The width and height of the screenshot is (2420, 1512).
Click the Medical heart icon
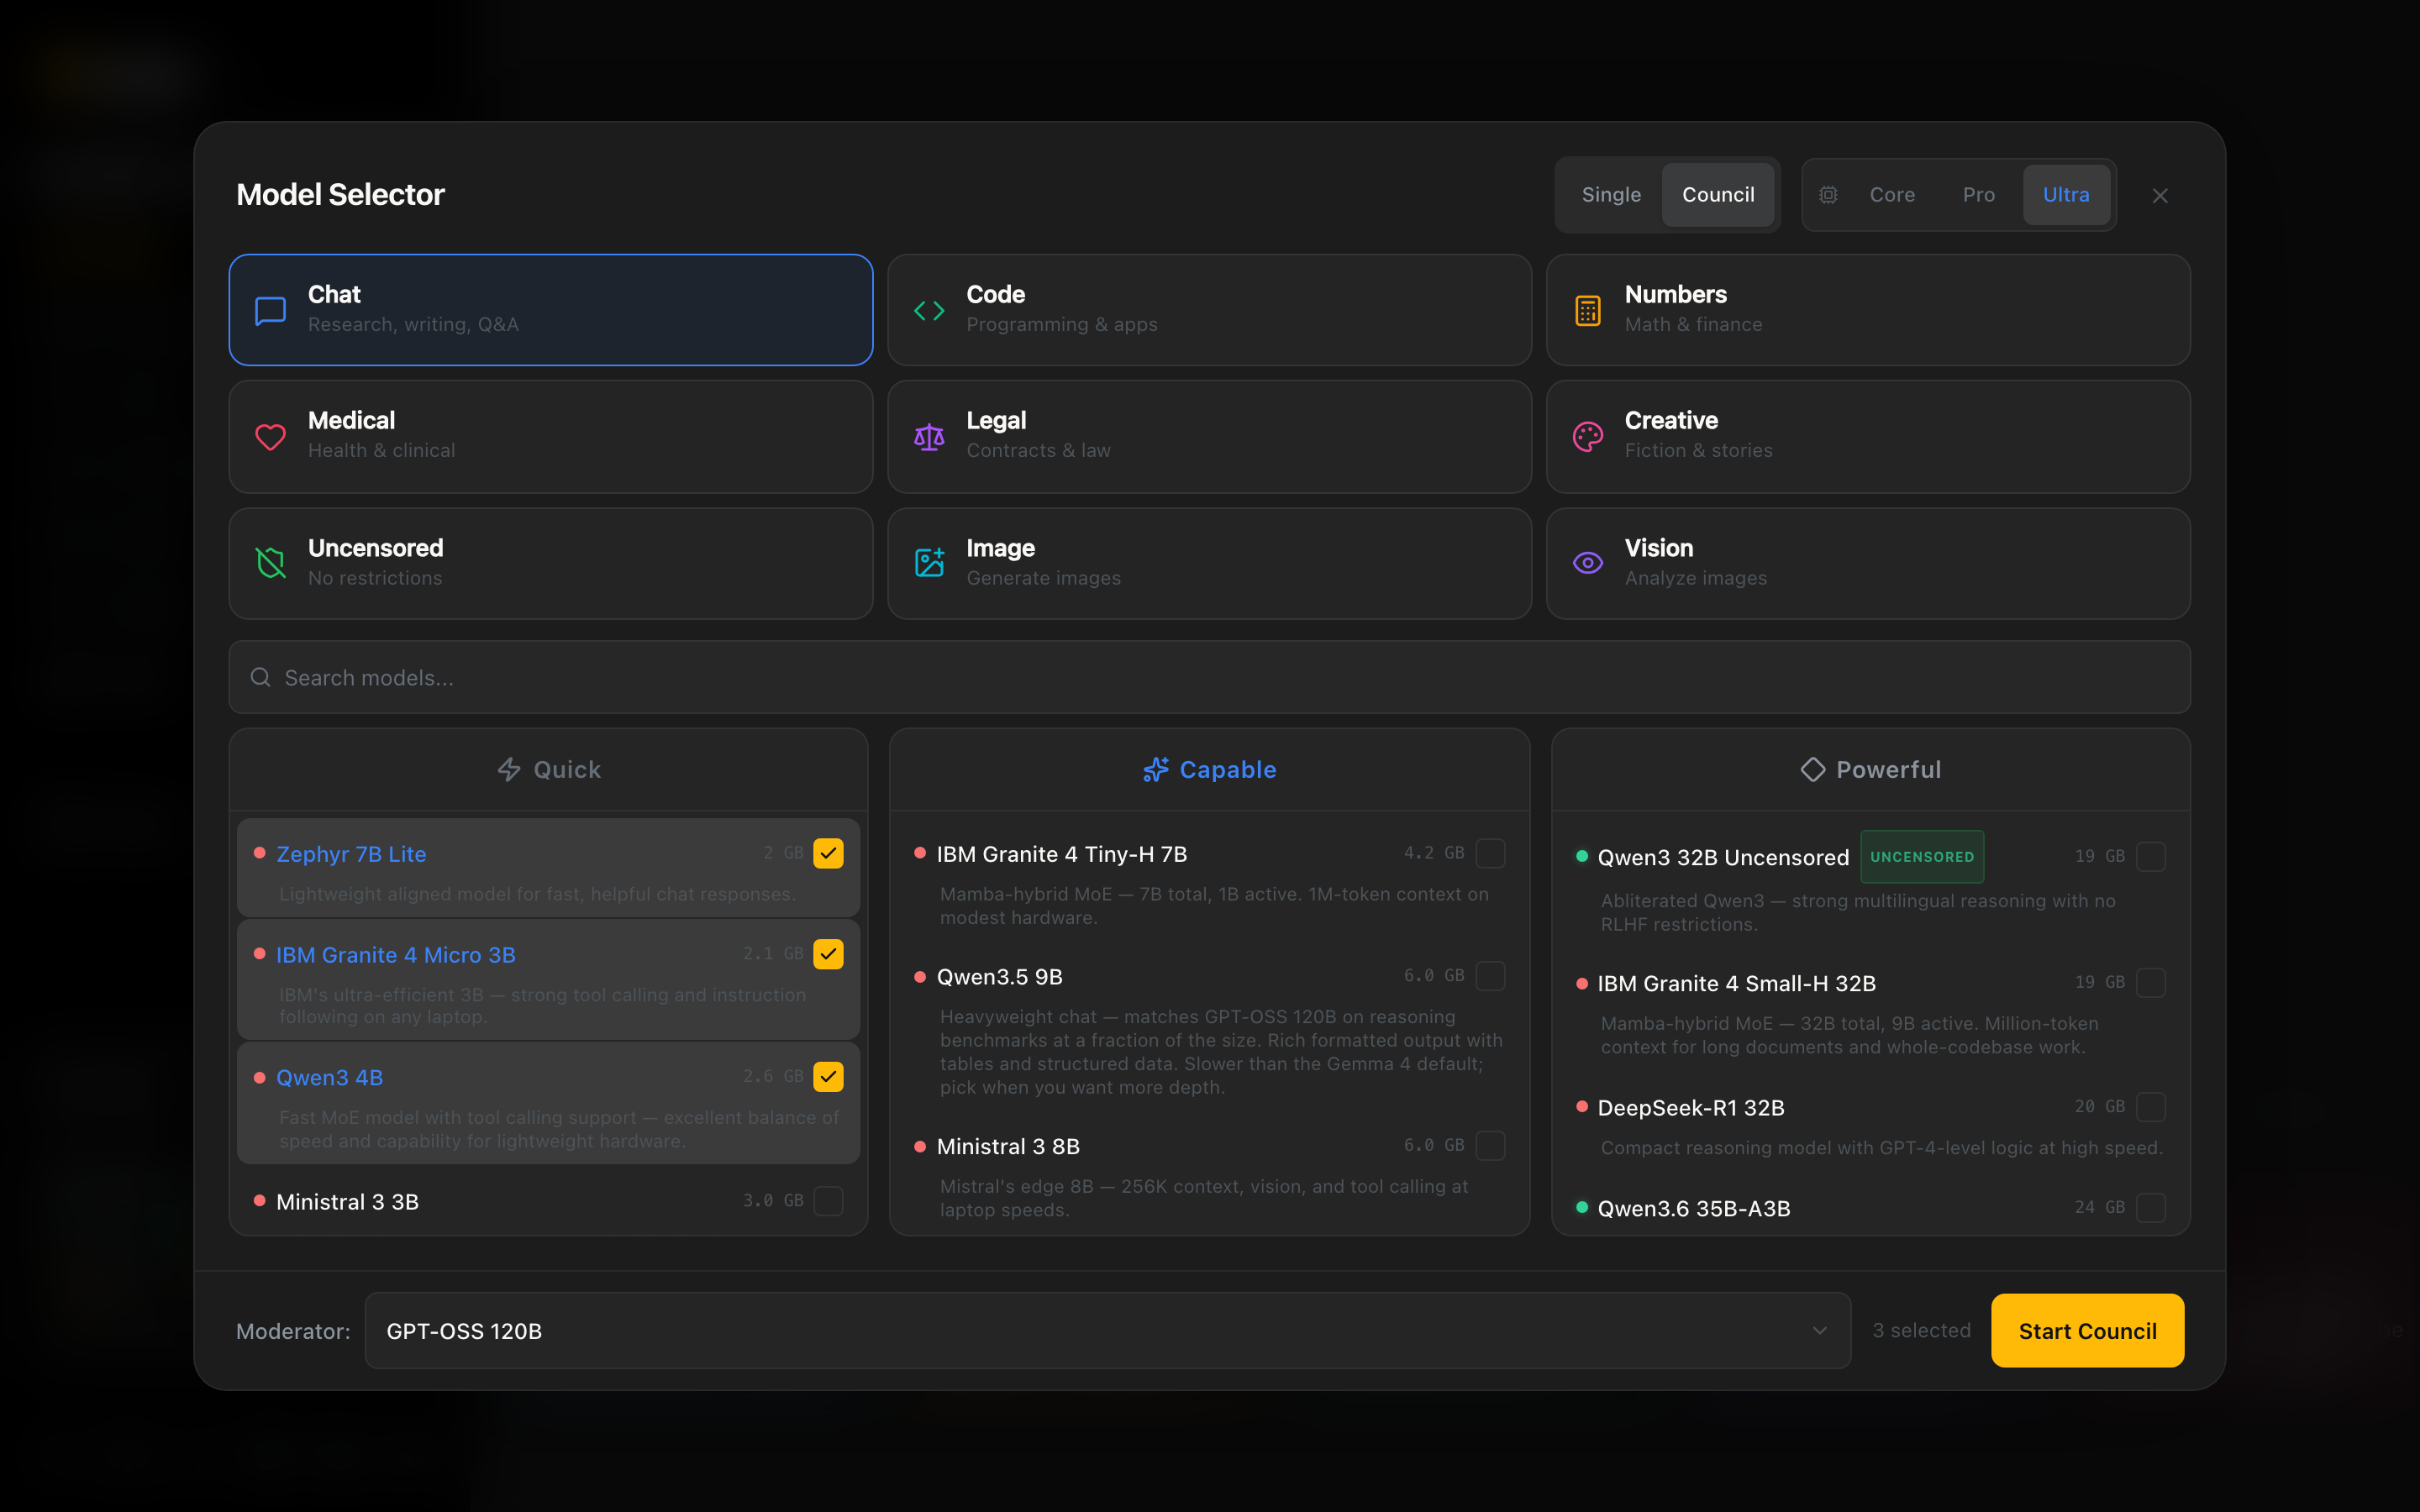coord(270,437)
